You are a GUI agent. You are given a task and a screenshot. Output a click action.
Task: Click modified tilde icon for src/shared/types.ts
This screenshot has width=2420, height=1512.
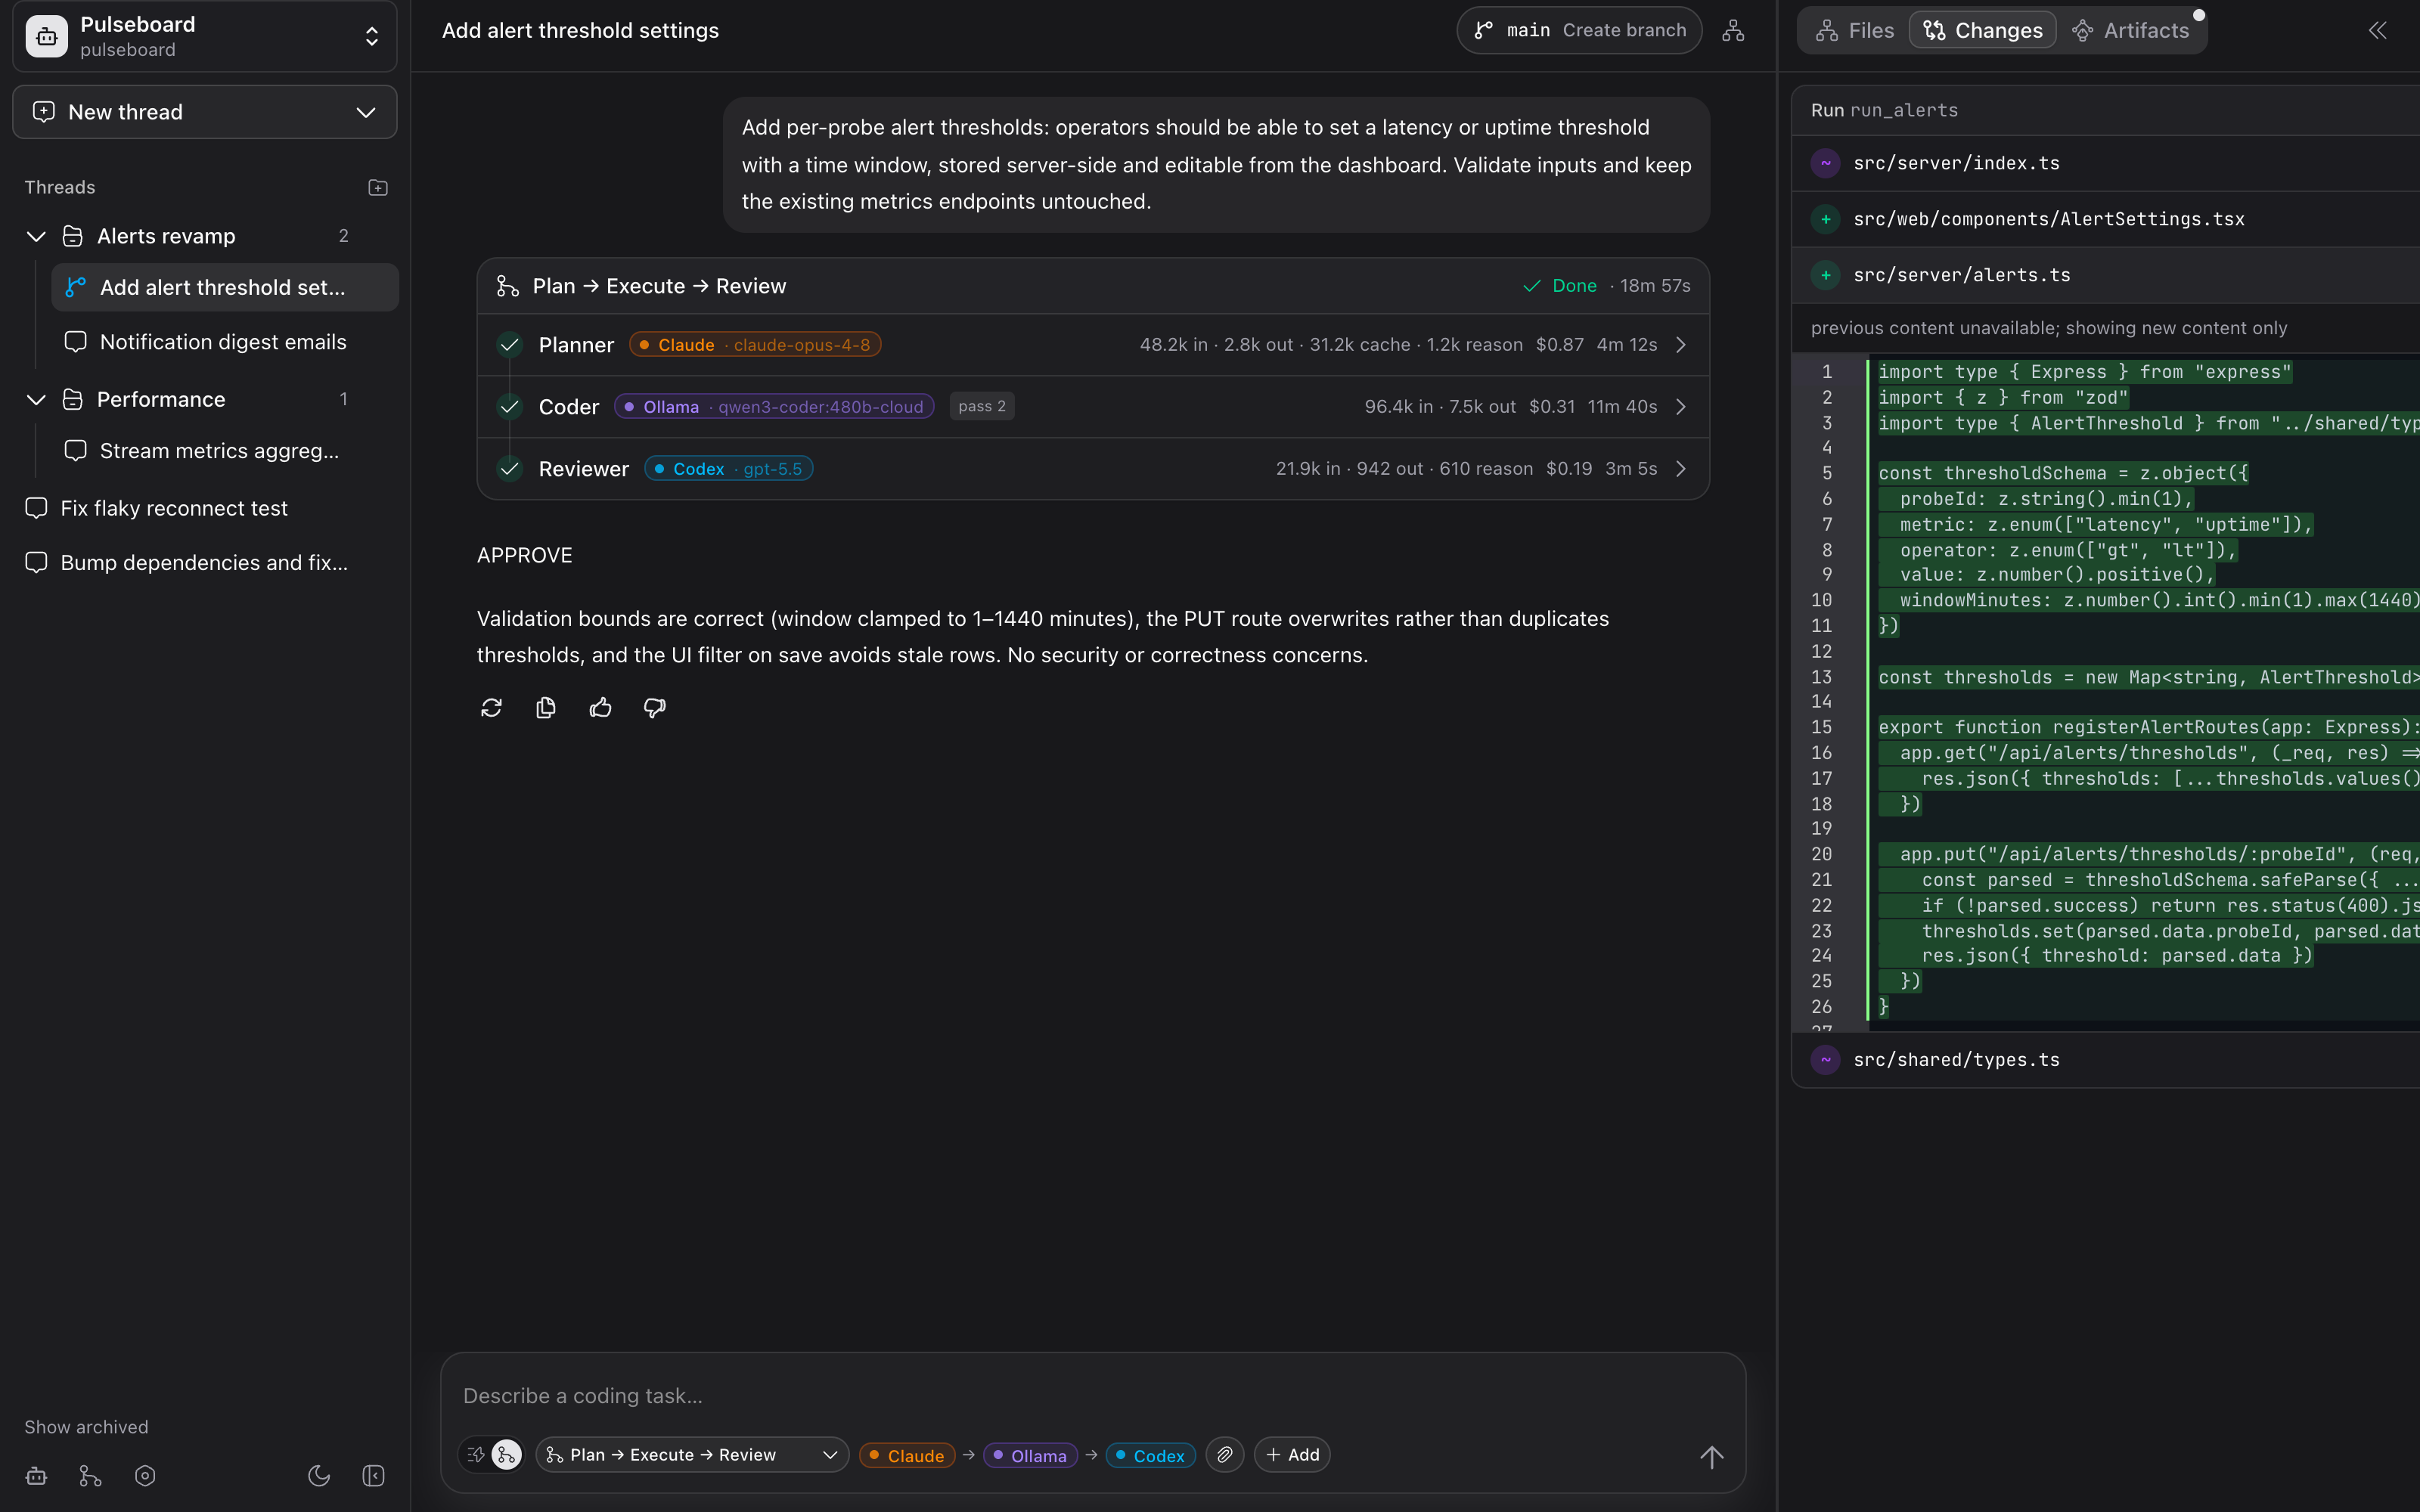click(x=1825, y=1060)
